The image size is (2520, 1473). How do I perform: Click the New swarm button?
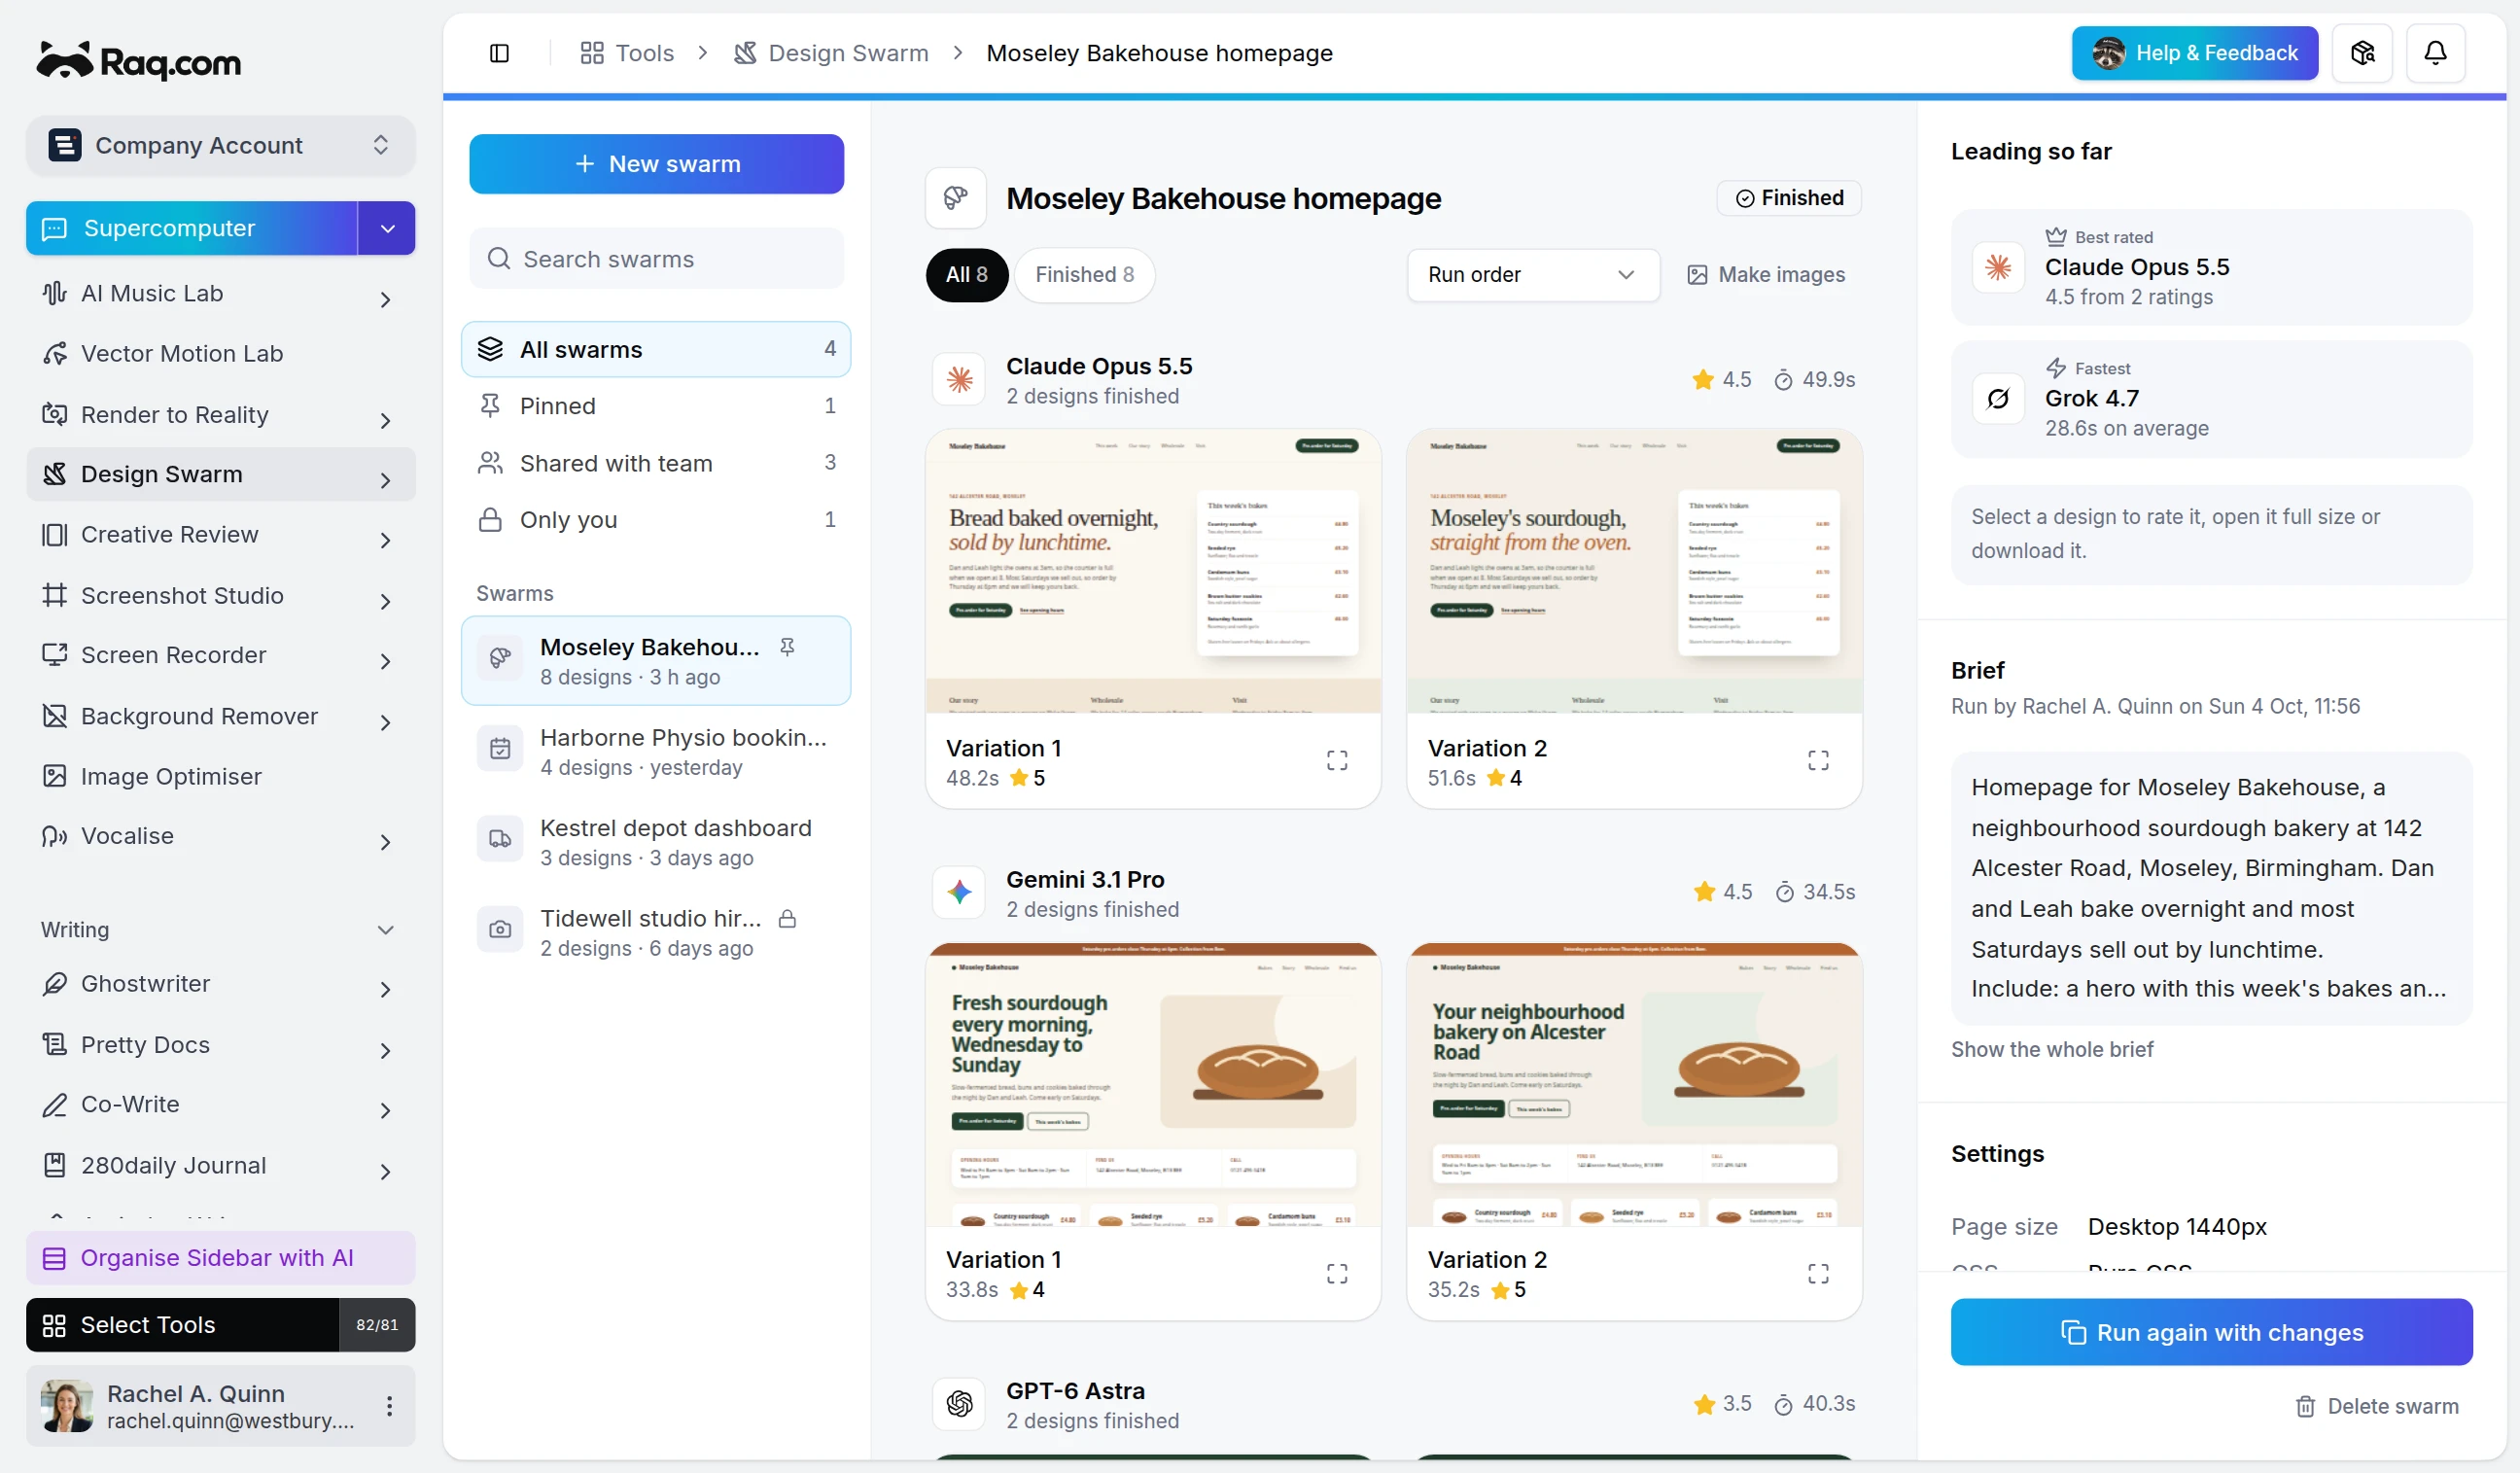656,164
